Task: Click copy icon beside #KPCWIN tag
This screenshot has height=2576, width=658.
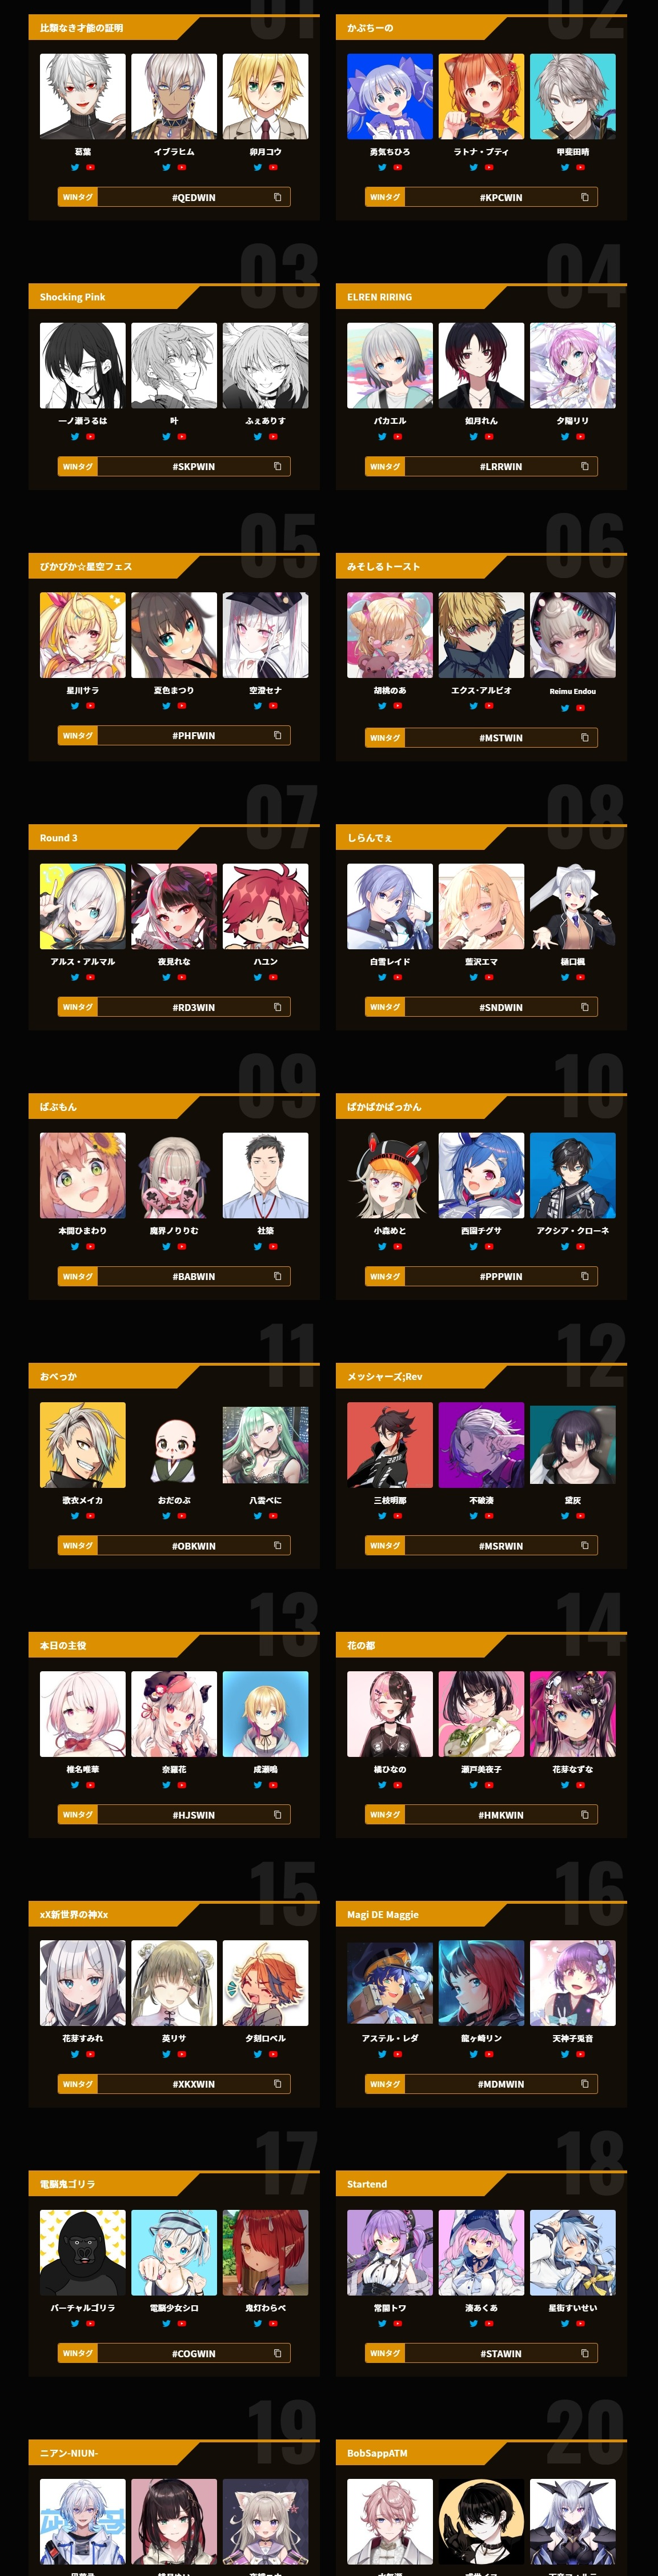Action: tap(584, 197)
